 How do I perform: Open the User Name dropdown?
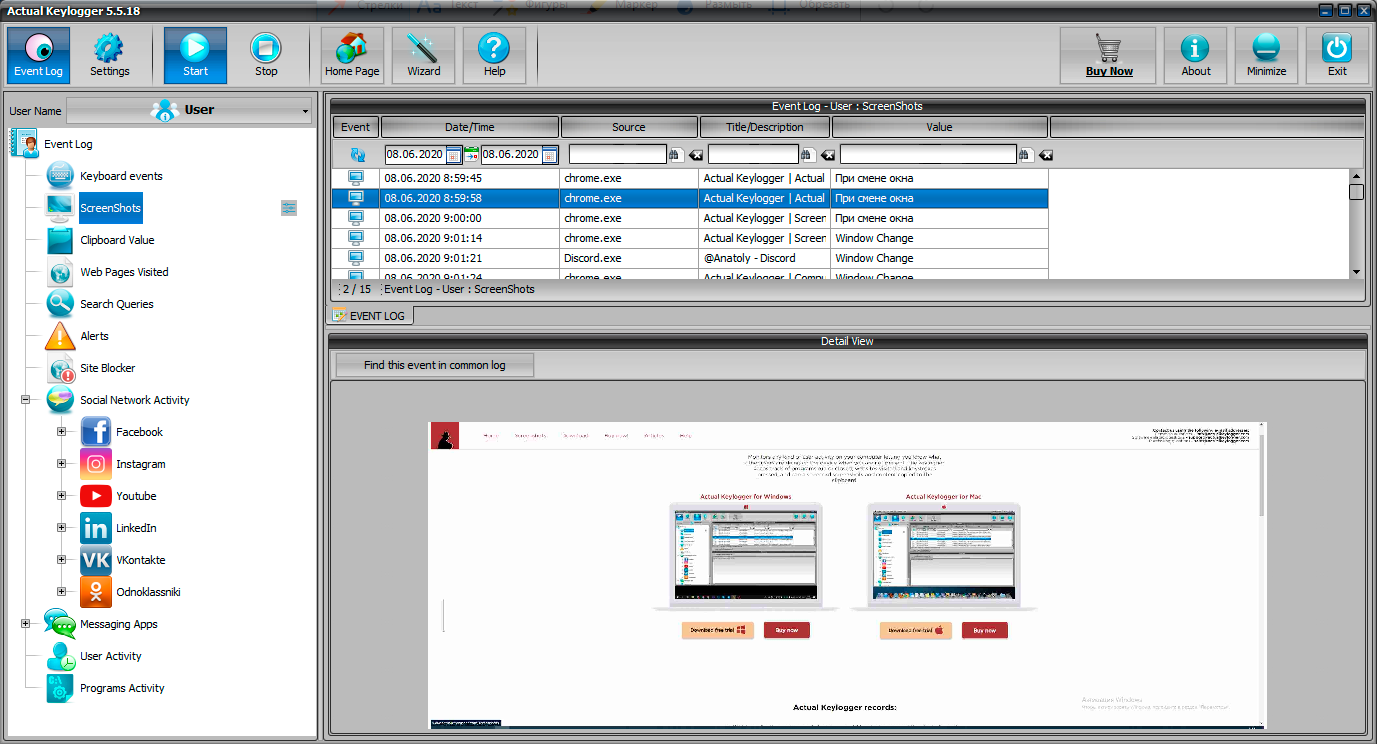[x=190, y=110]
